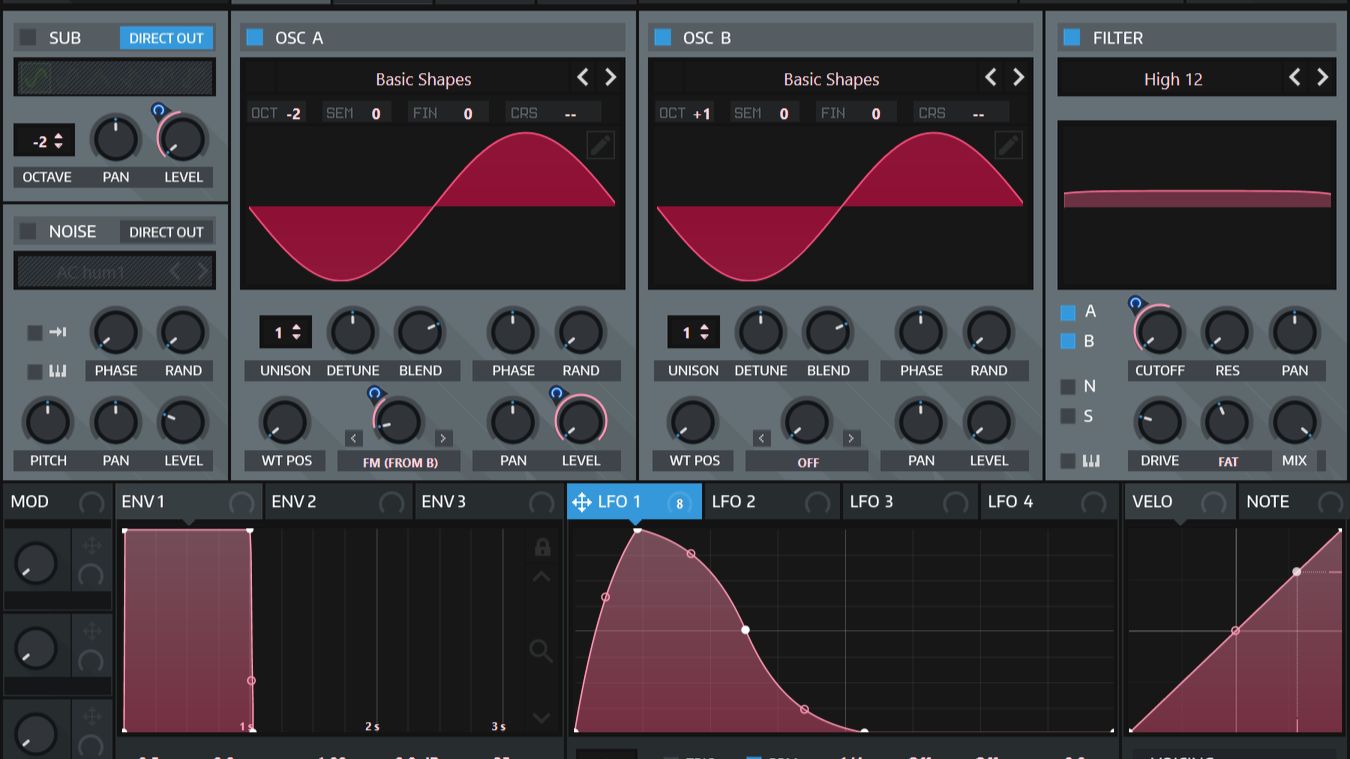The width and height of the screenshot is (1350, 759).
Task: Click the LFO 1 drag-handle cross icon
Action: (582, 502)
